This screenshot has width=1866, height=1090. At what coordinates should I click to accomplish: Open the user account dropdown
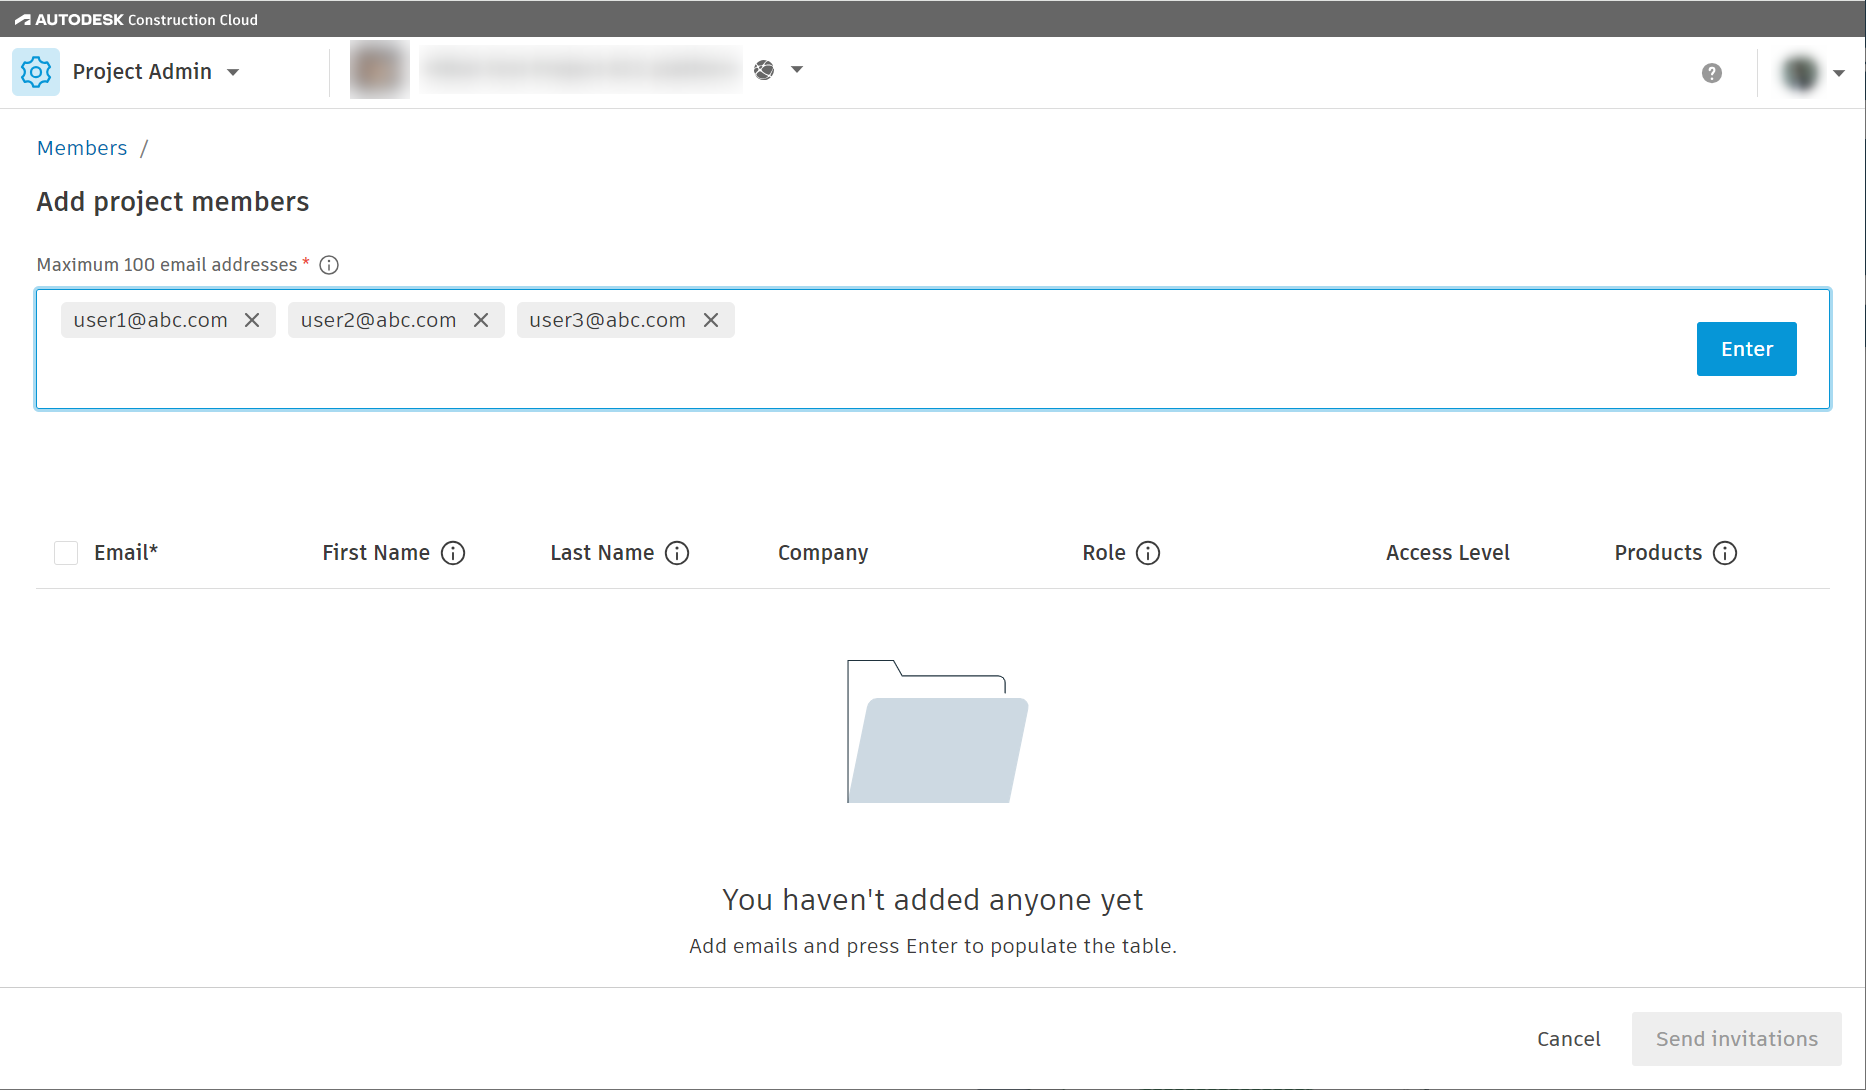pyautogui.click(x=1840, y=72)
